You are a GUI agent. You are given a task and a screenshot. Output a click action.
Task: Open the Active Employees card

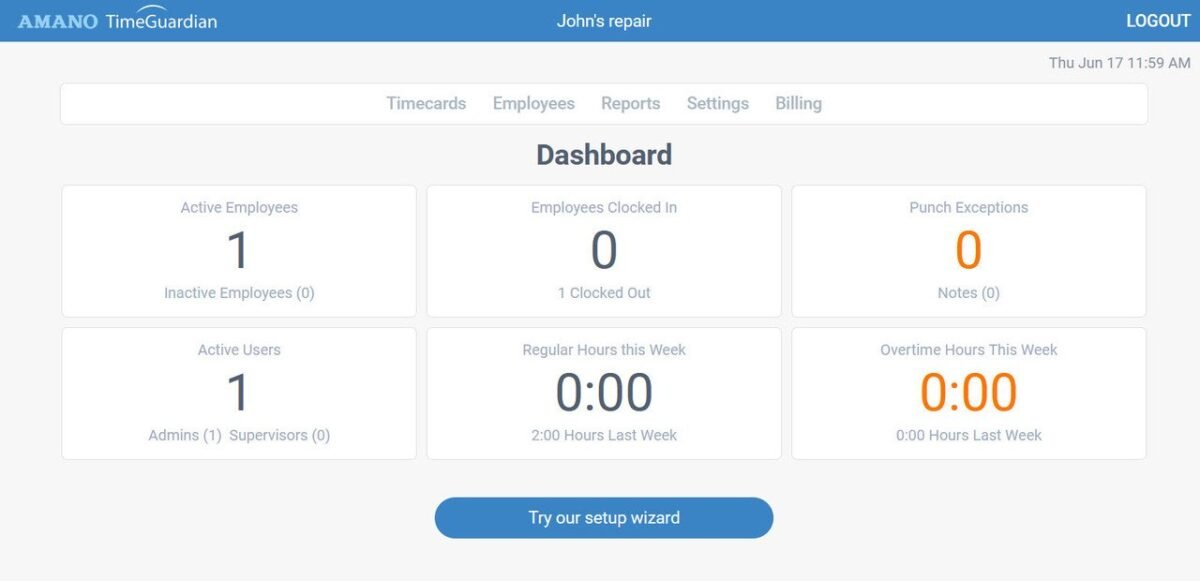tap(238, 250)
